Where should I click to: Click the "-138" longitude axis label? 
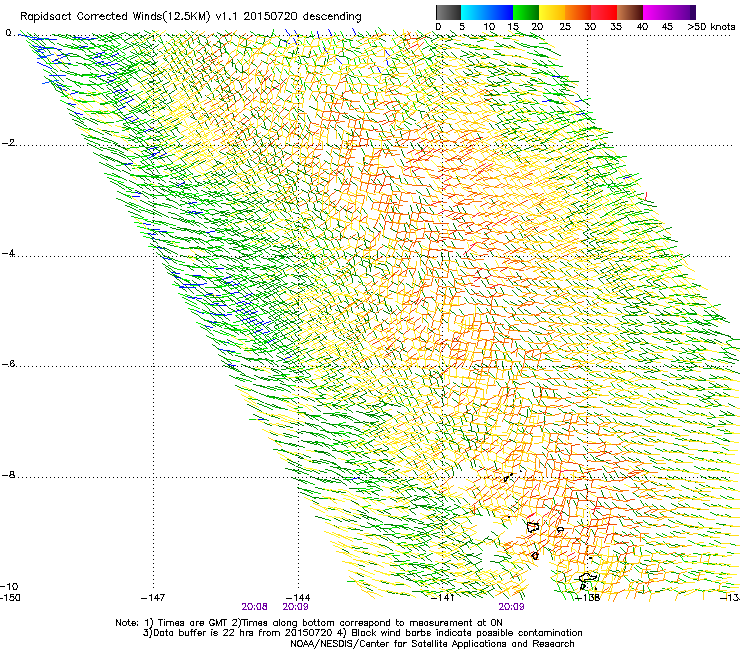[x=588, y=598]
